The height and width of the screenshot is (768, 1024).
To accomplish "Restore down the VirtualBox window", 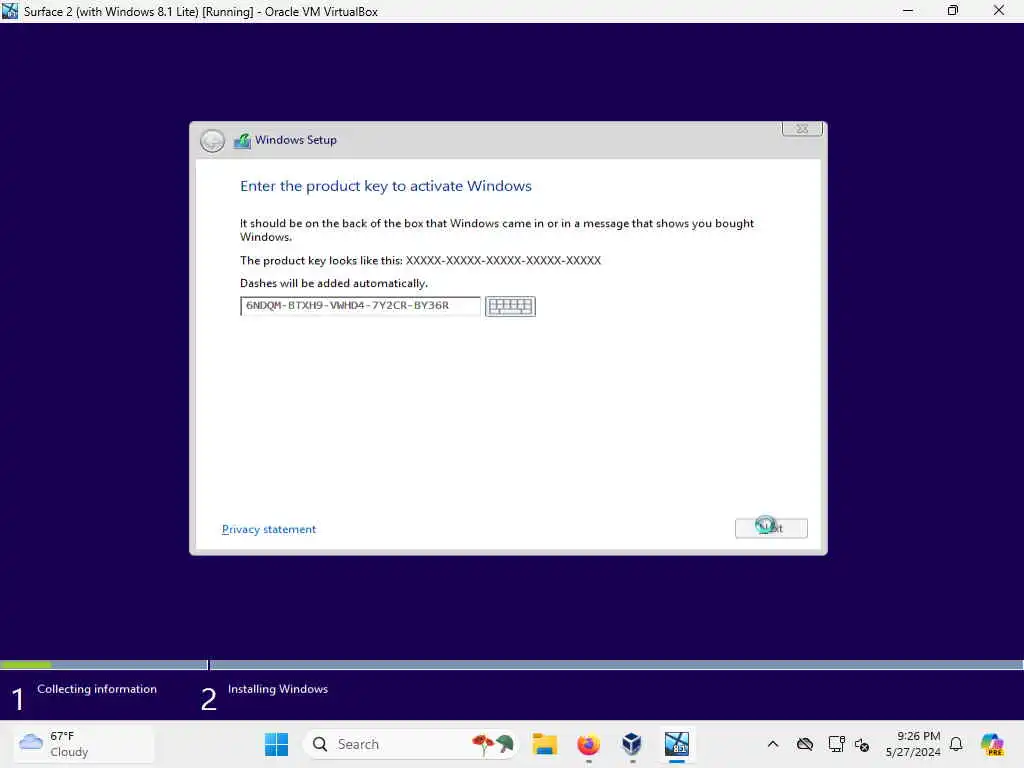I will 953,10.
